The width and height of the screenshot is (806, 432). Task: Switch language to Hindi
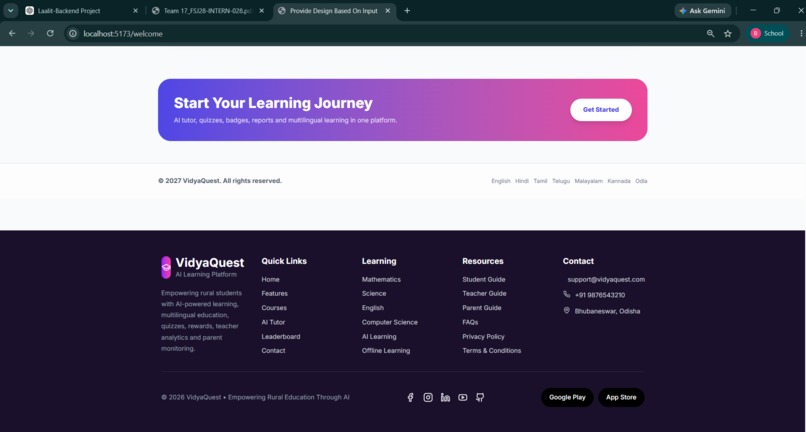pos(522,181)
